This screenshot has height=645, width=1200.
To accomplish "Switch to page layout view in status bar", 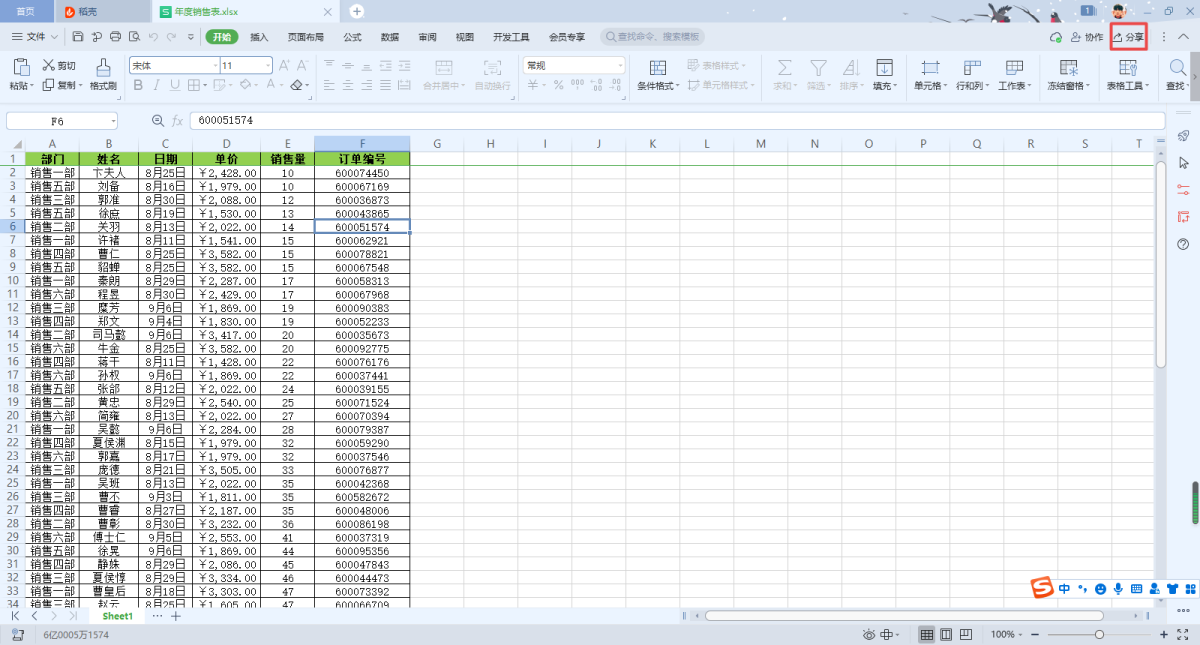I will (x=946, y=635).
